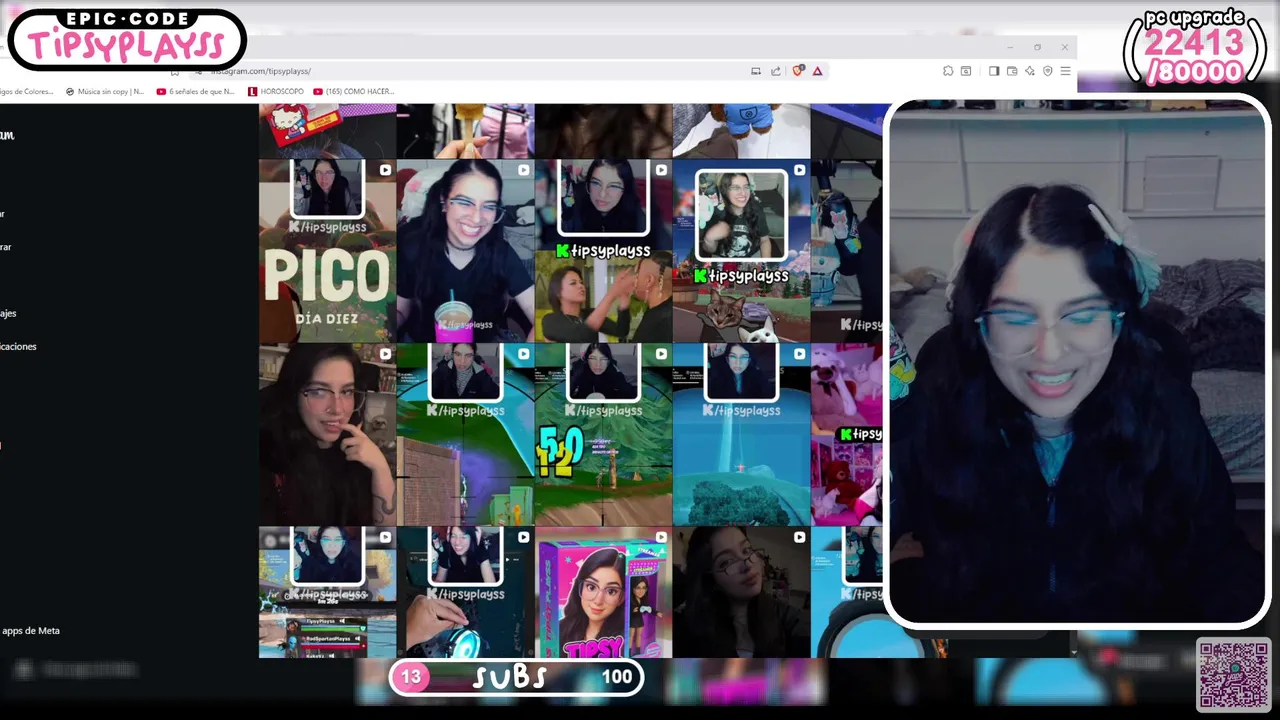Open the Leo AI sparkle icon
This screenshot has width=1280, height=720.
[1030, 71]
